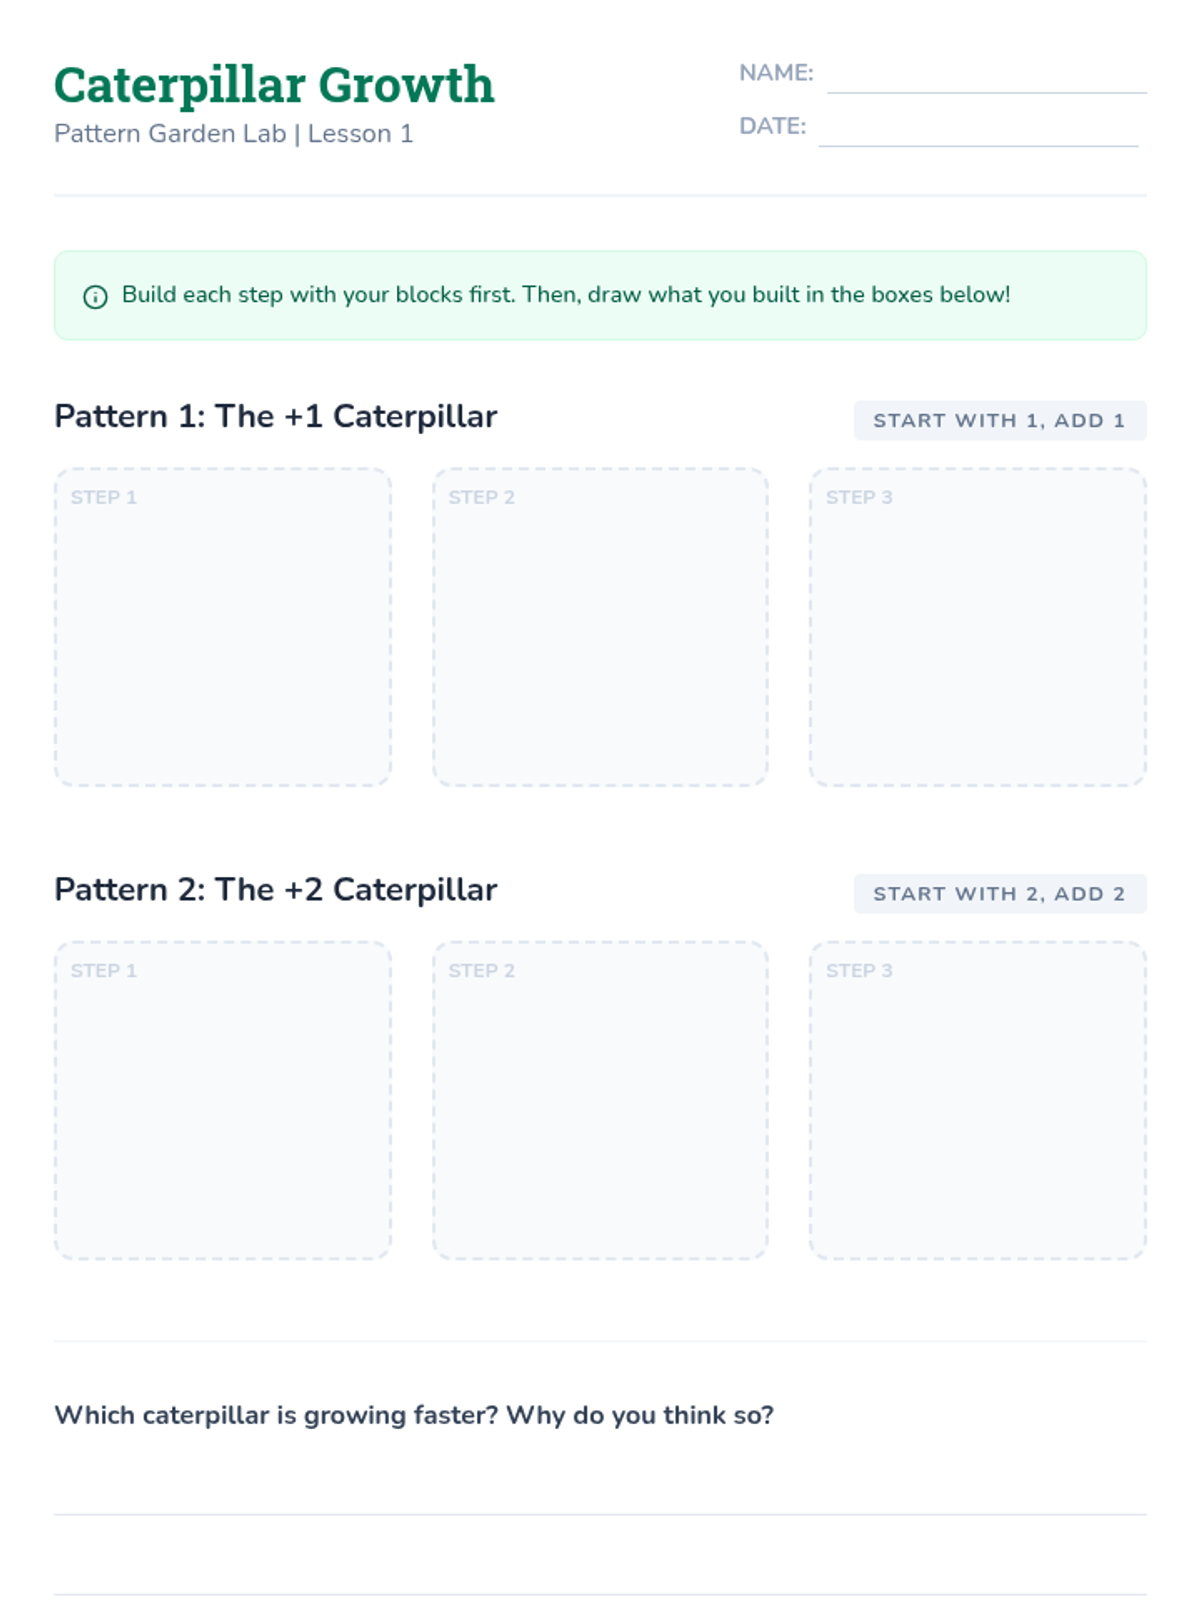The height and width of the screenshot is (1600, 1200).
Task: Click the START WITH 1, ADD 1 badge
Action: point(999,421)
